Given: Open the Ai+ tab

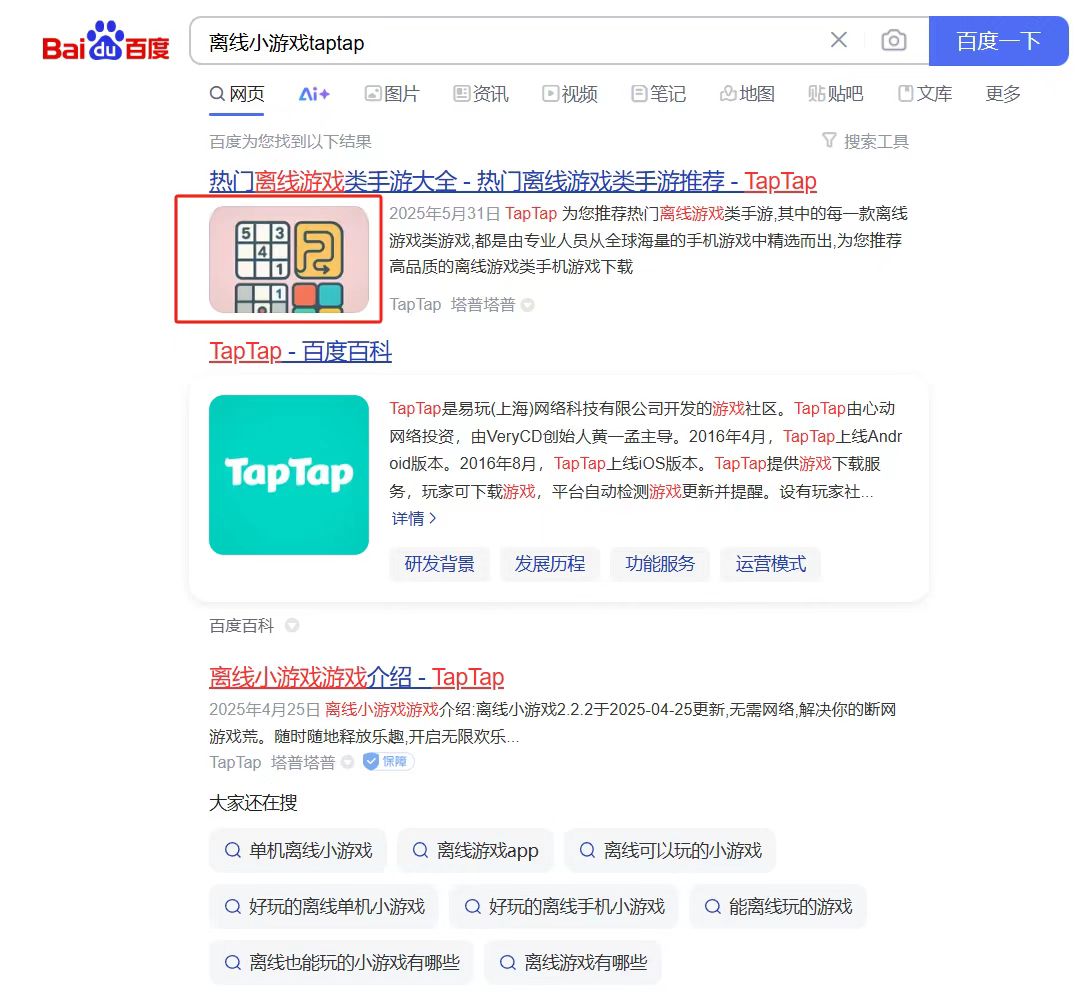Looking at the screenshot, I should (314, 94).
